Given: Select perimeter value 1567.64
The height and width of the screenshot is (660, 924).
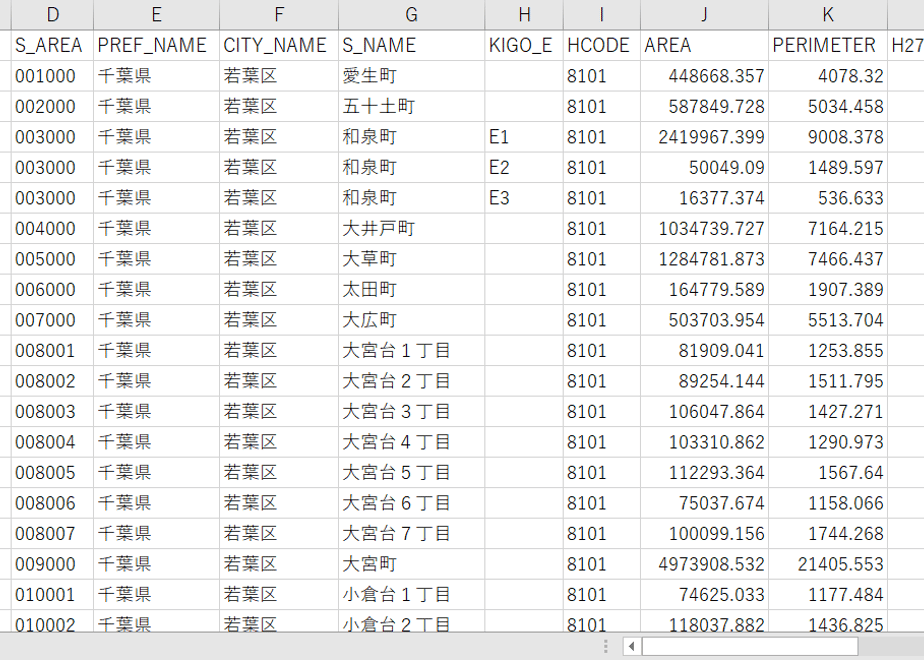Looking at the screenshot, I should coord(828,473).
